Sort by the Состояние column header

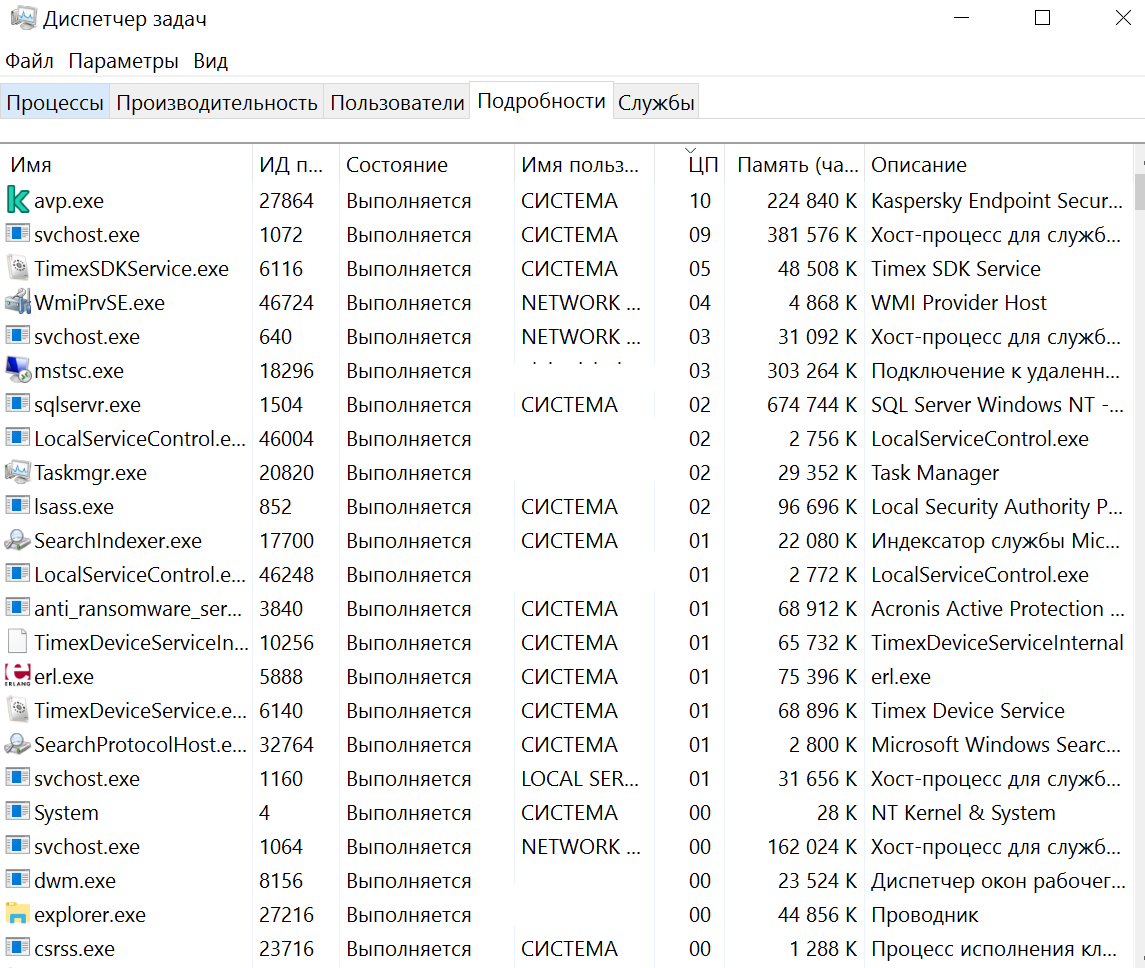426,164
